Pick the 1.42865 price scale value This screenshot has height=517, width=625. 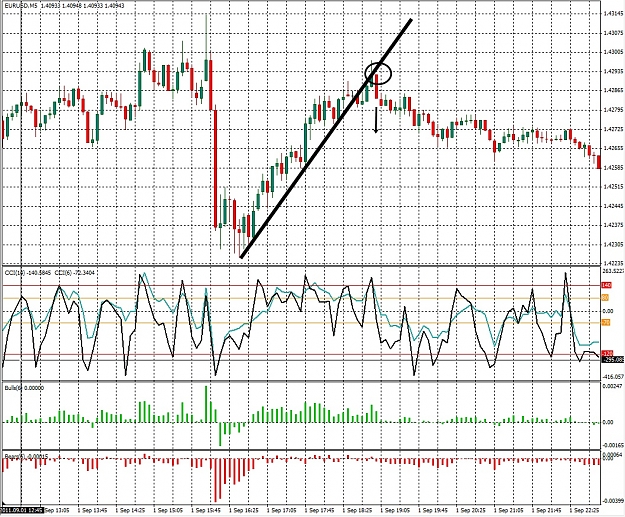(x=613, y=90)
